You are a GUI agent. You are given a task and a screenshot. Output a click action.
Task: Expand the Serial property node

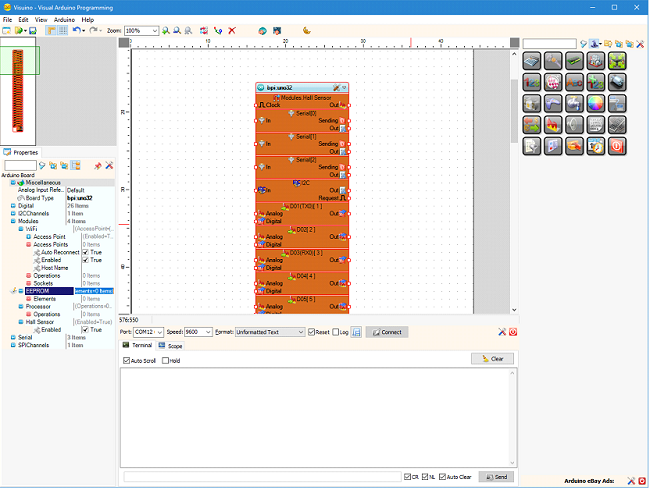pos(13,338)
